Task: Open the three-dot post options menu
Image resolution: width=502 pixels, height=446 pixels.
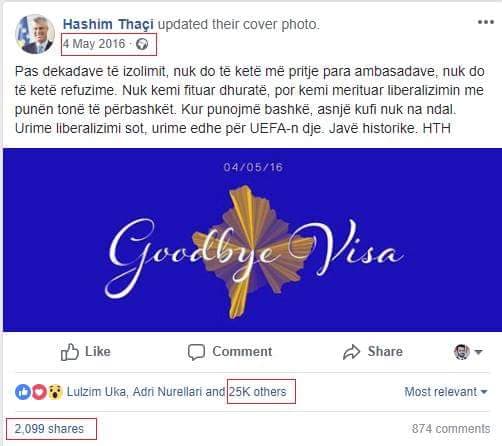Action: pos(485,22)
